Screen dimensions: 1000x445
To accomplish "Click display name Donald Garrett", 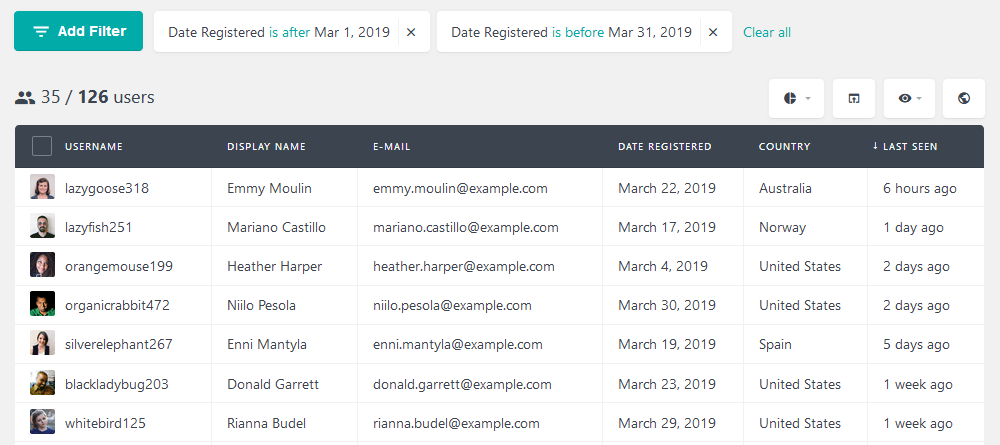I will (273, 384).
